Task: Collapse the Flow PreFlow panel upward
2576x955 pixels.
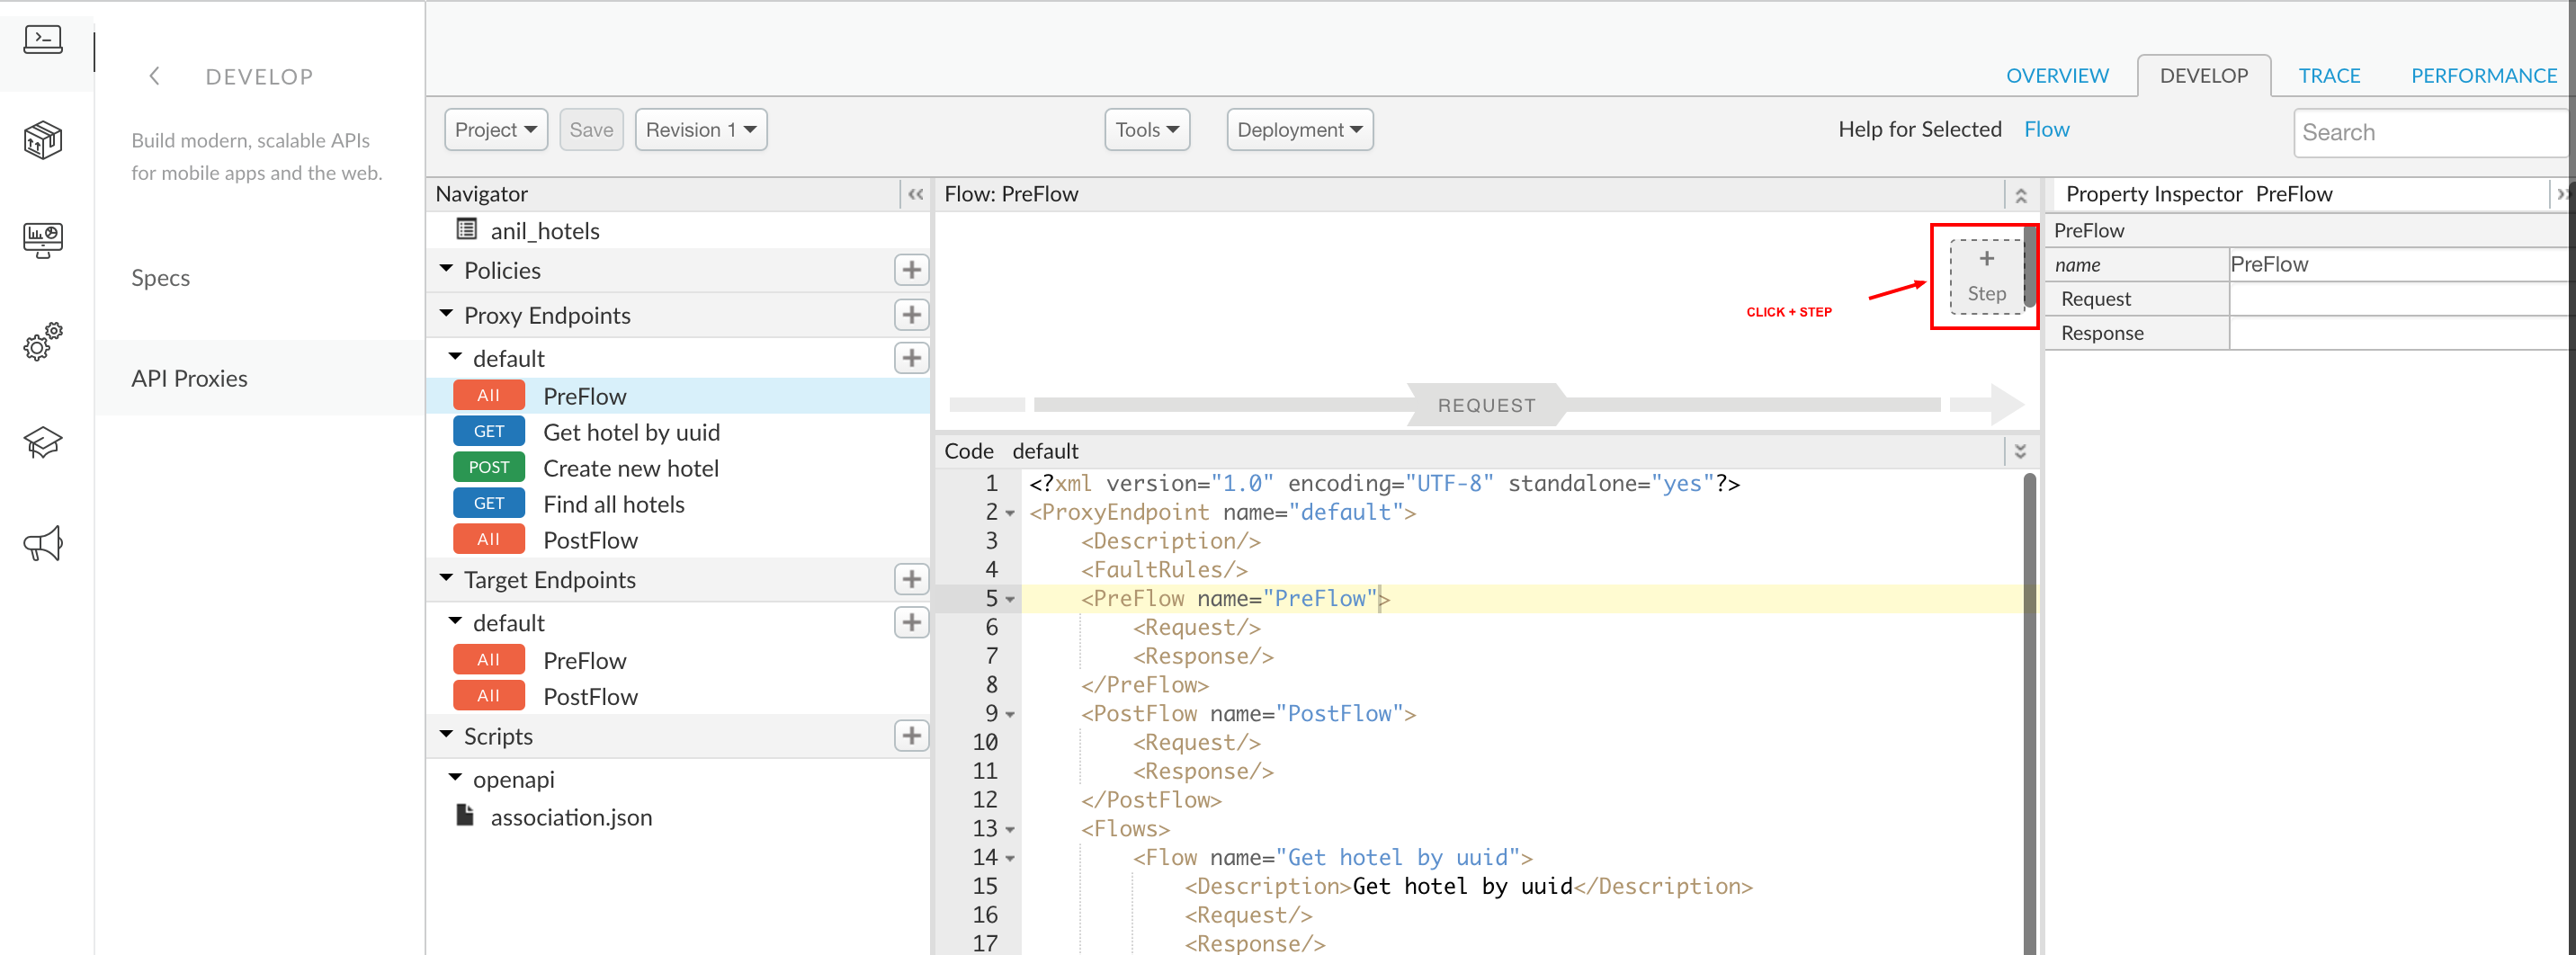Action: point(2020,195)
